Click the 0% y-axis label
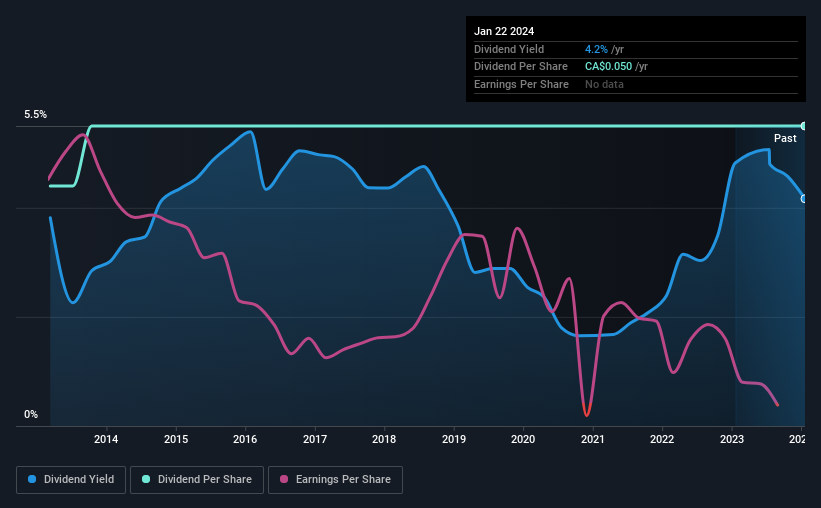The width and height of the screenshot is (821, 508). click(x=31, y=414)
